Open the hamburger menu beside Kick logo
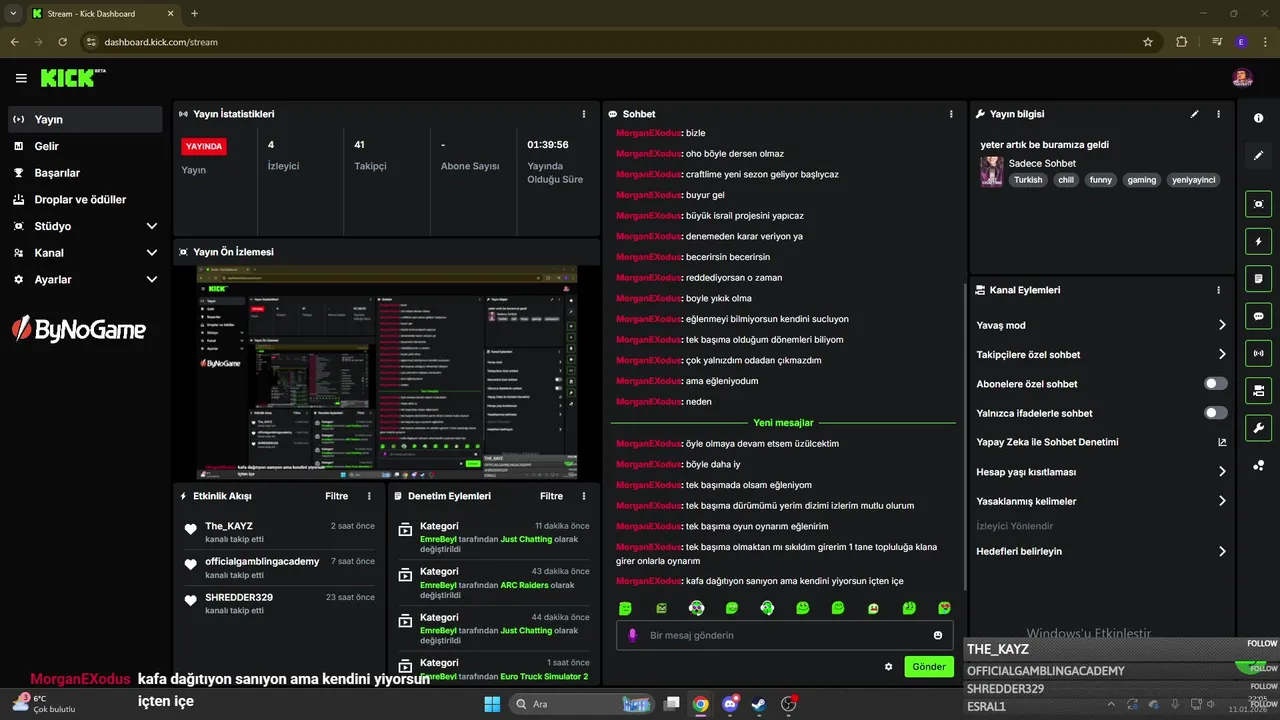Viewport: 1280px width, 720px height. [21, 78]
